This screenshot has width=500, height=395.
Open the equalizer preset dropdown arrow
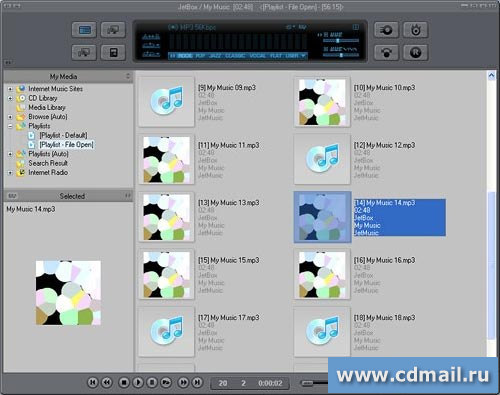point(303,56)
